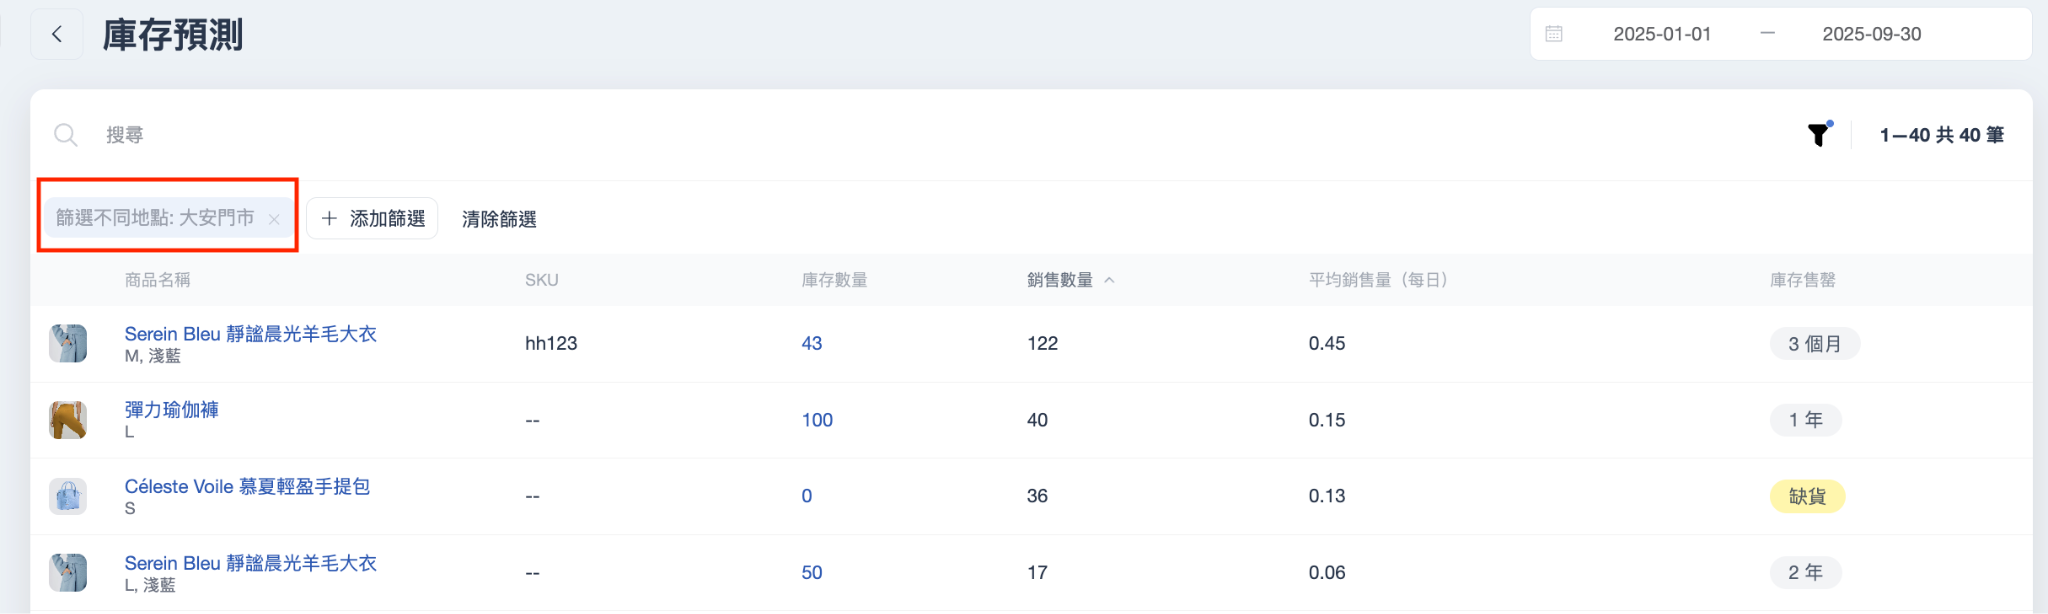Remove the 大安門市 location filter chip
Screen dimensions: 2048x614
(274, 219)
